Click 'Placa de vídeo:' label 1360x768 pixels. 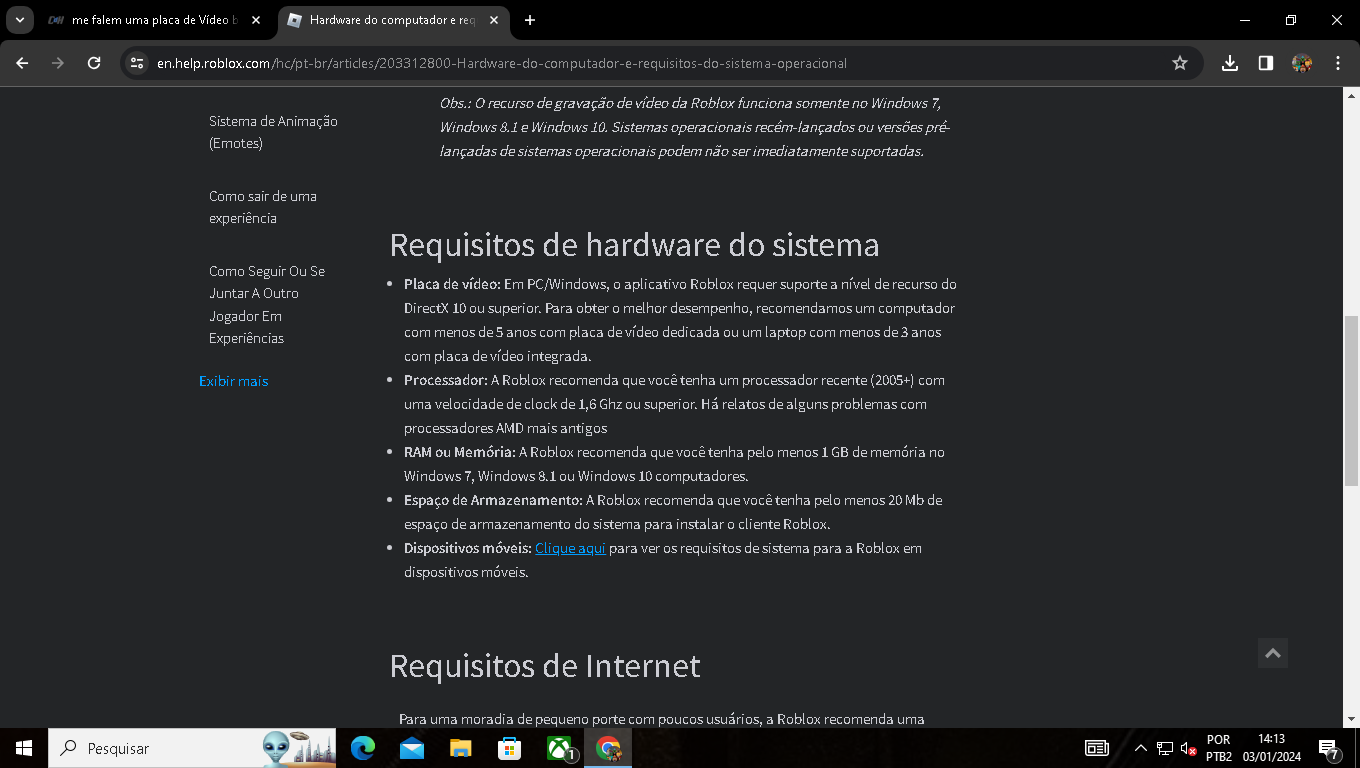452,284
